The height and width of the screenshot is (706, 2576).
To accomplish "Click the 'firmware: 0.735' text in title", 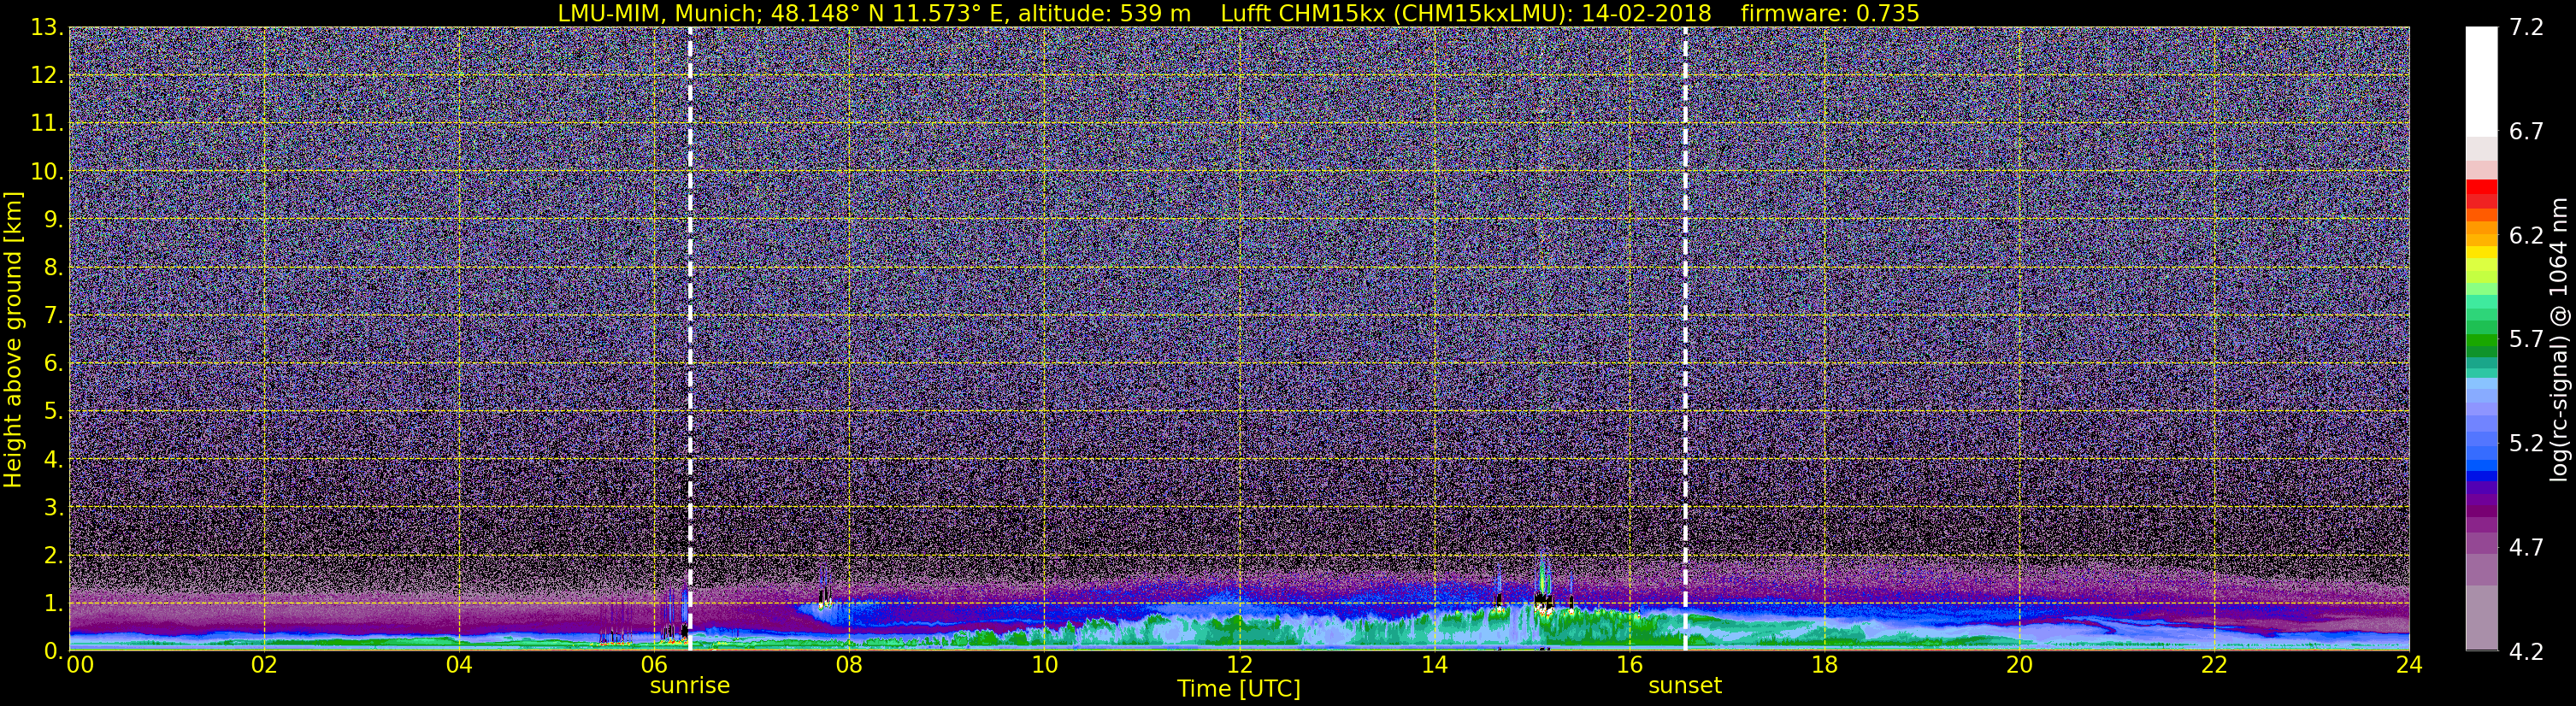I will coord(1829,13).
